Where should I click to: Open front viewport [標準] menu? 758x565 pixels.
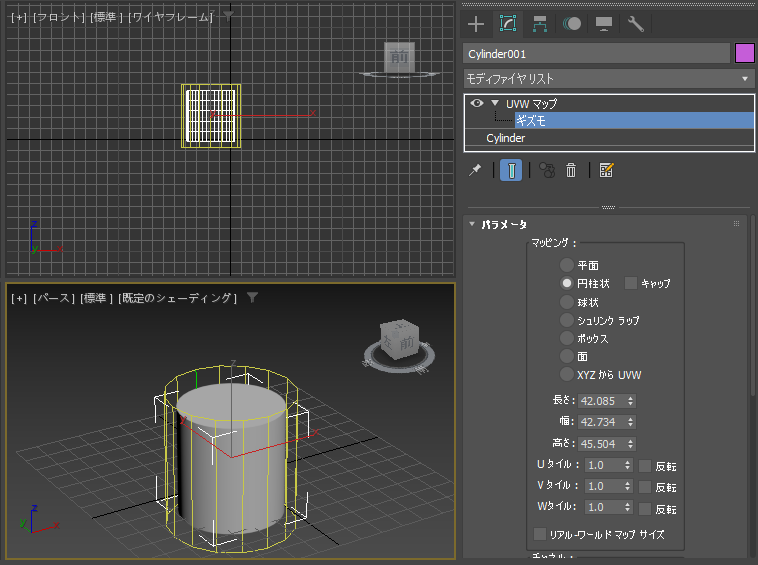pos(106,17)
